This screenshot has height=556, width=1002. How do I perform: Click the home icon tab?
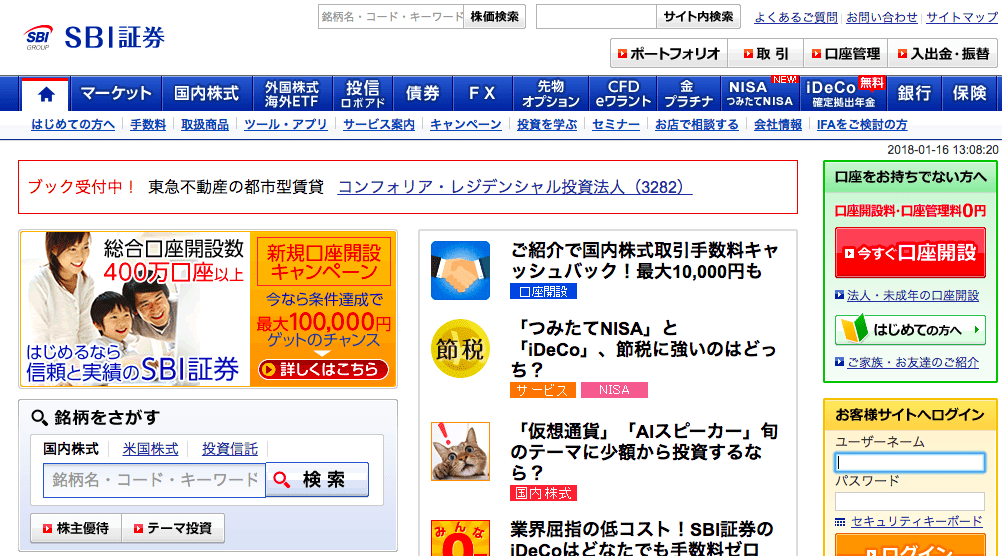click(45, 95)
